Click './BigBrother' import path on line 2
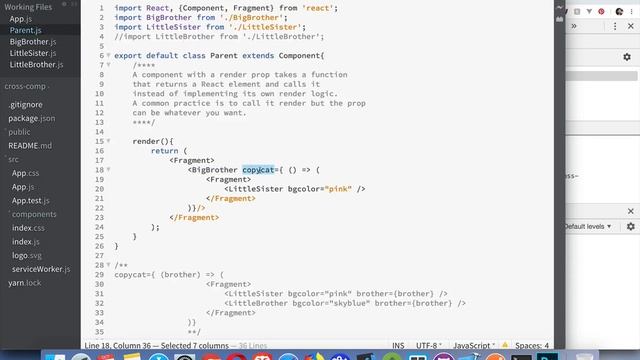 (x=251, y=18)
